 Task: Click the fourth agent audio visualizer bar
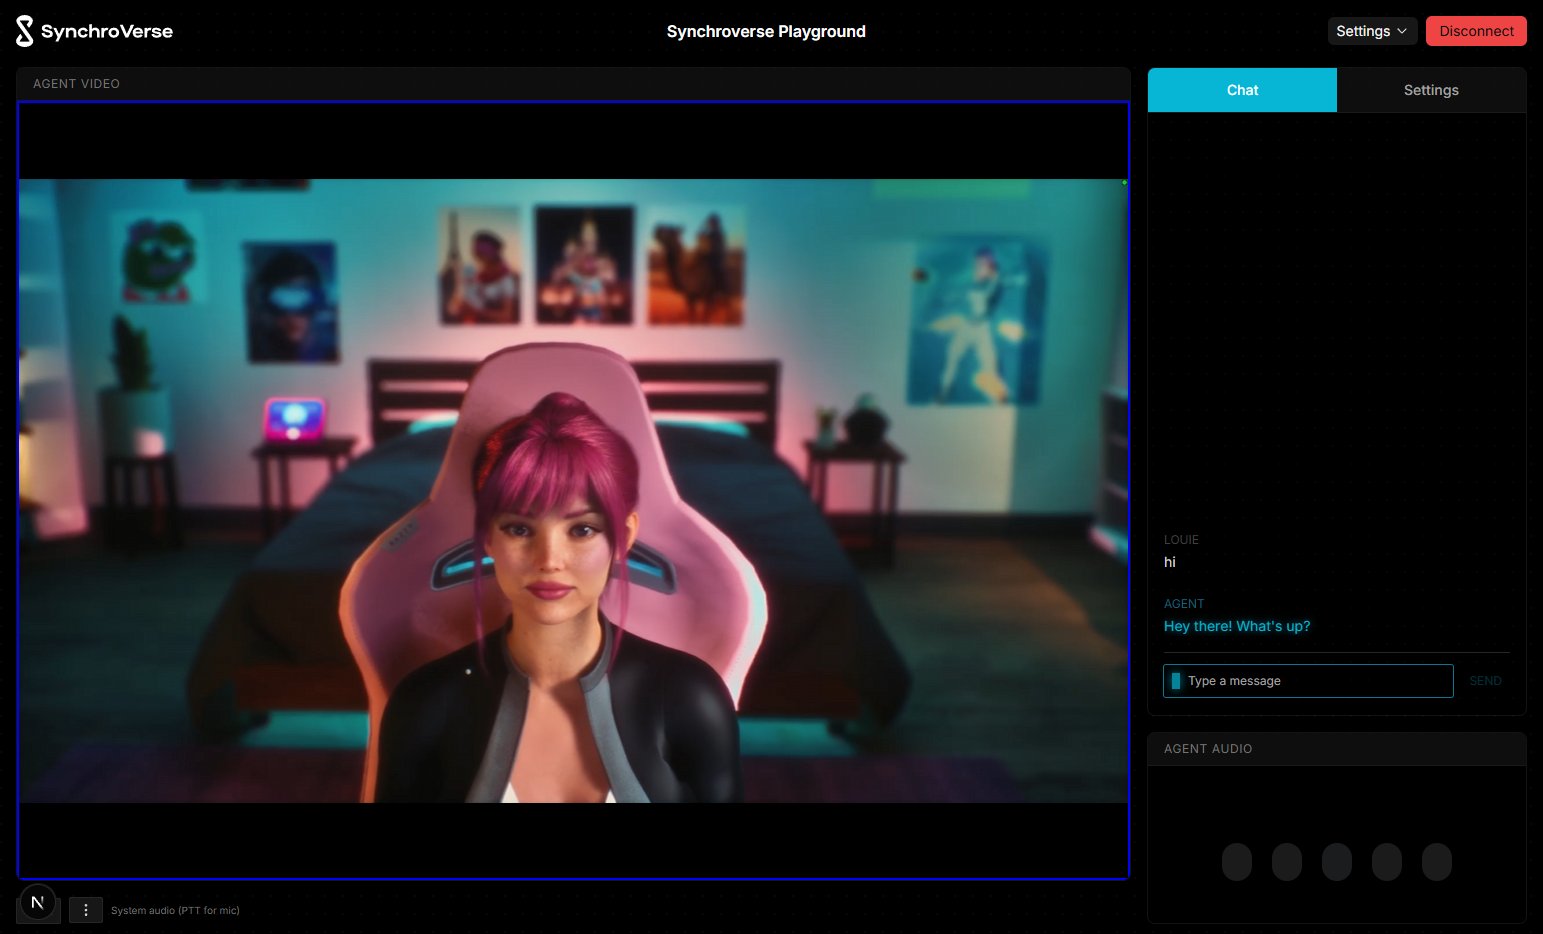(x=1386, y=861)
